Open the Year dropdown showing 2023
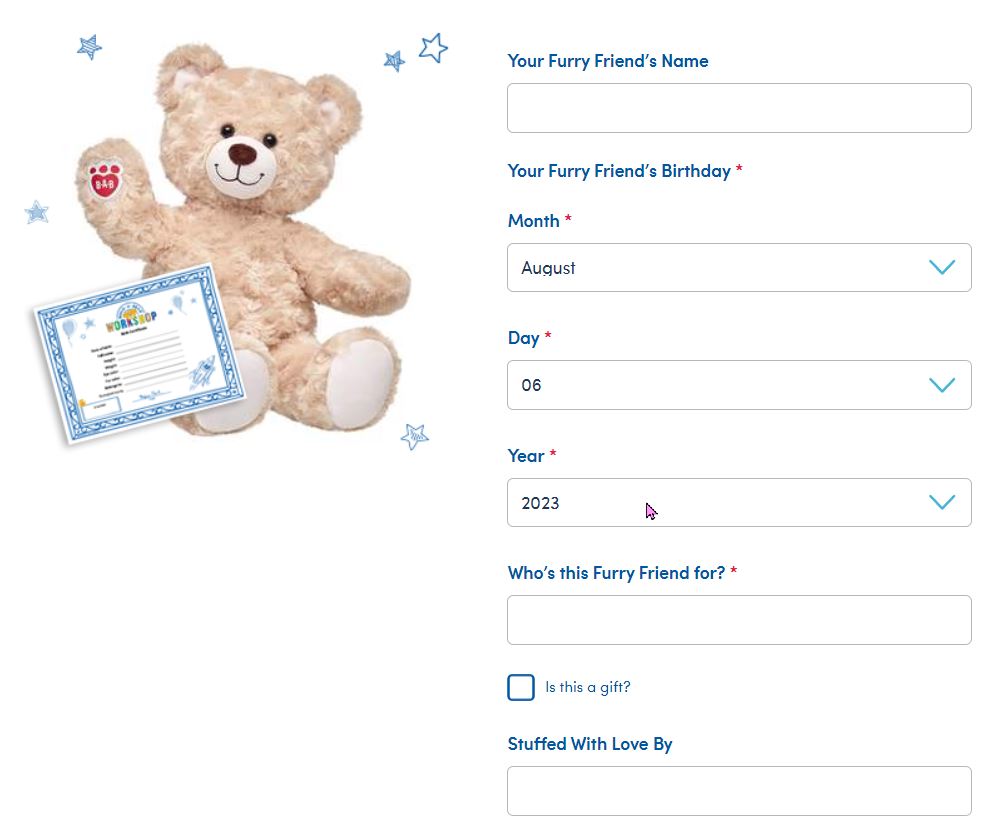Screen dimensions: 993x835 (x=739, y=503)
